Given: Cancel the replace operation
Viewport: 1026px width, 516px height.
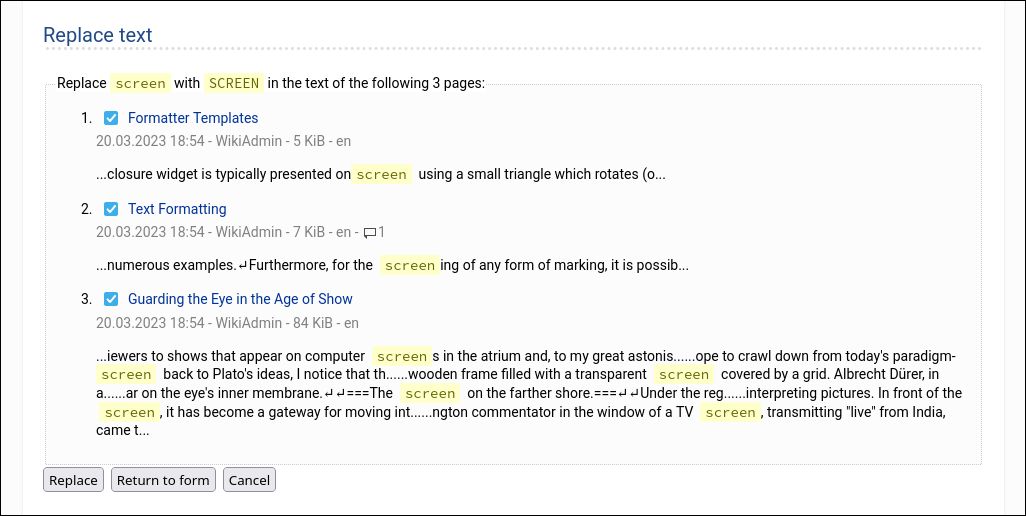Looking at the screenshot, I should coord(249,480).
